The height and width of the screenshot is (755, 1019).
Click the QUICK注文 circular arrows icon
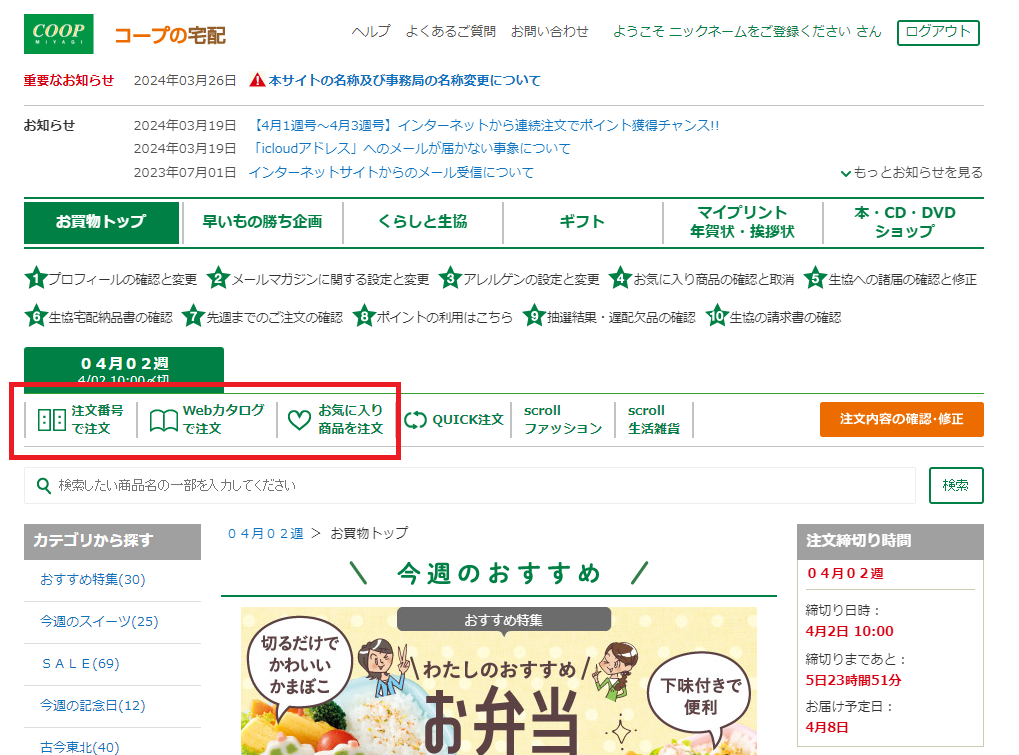click(x=415, y=420)
